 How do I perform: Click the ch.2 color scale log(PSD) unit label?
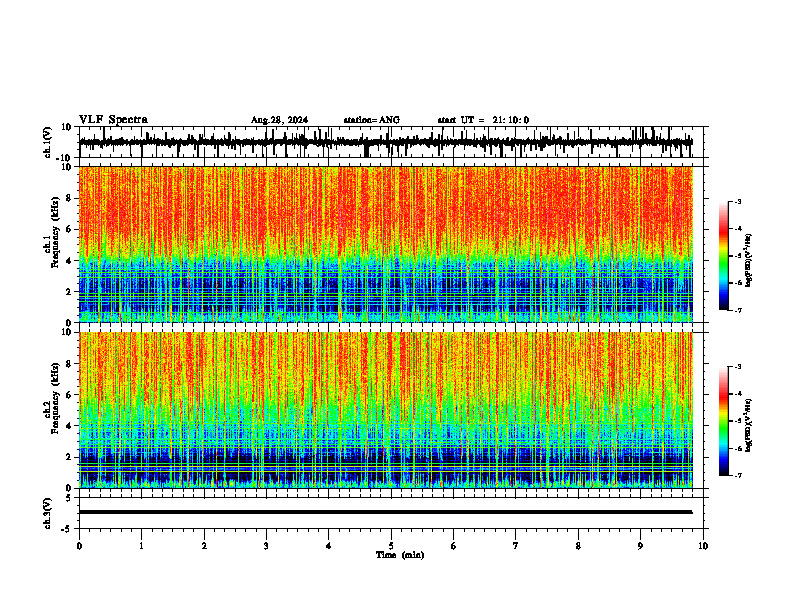(x=749, y=425)
